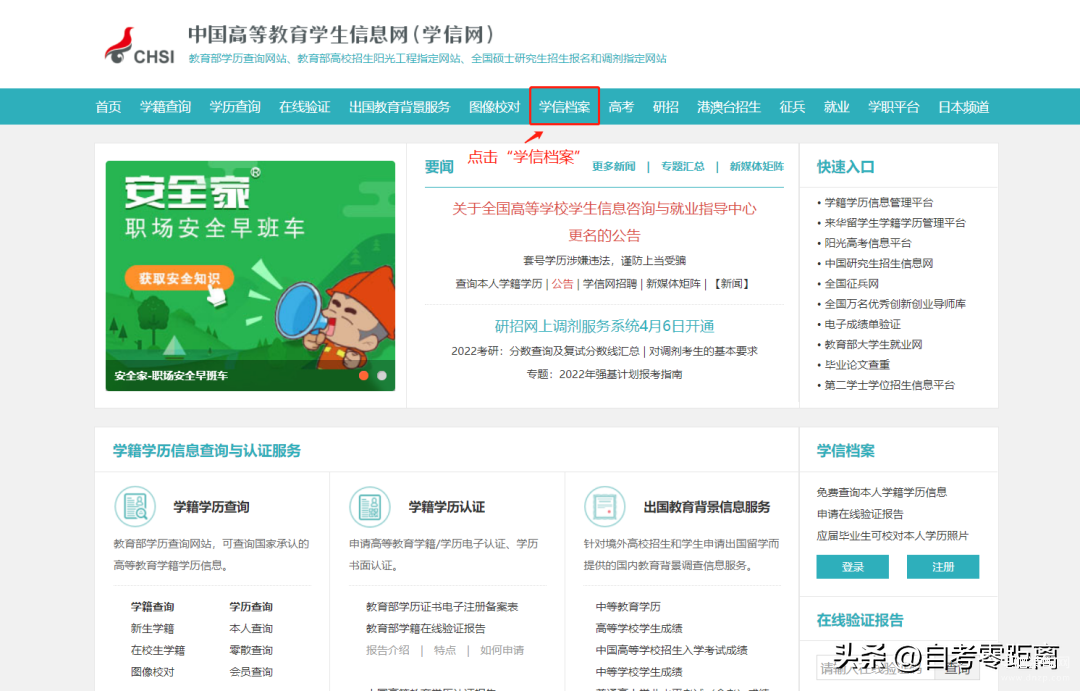This screenshot has width=1080, height=691.
Task: Open 在线验证 menu item
Action: (304, 107)
